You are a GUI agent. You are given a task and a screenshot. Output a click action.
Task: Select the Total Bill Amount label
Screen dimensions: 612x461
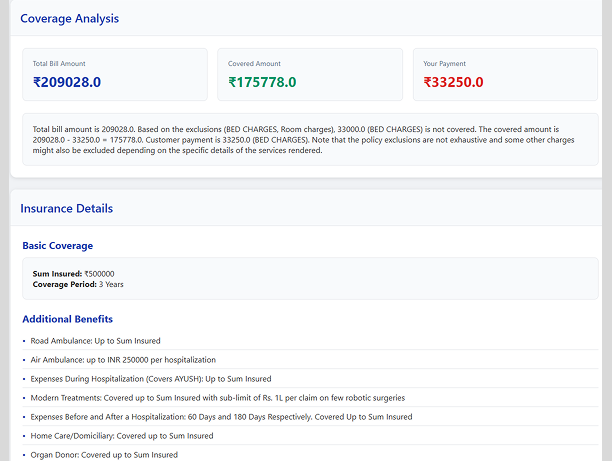[59, 64]
